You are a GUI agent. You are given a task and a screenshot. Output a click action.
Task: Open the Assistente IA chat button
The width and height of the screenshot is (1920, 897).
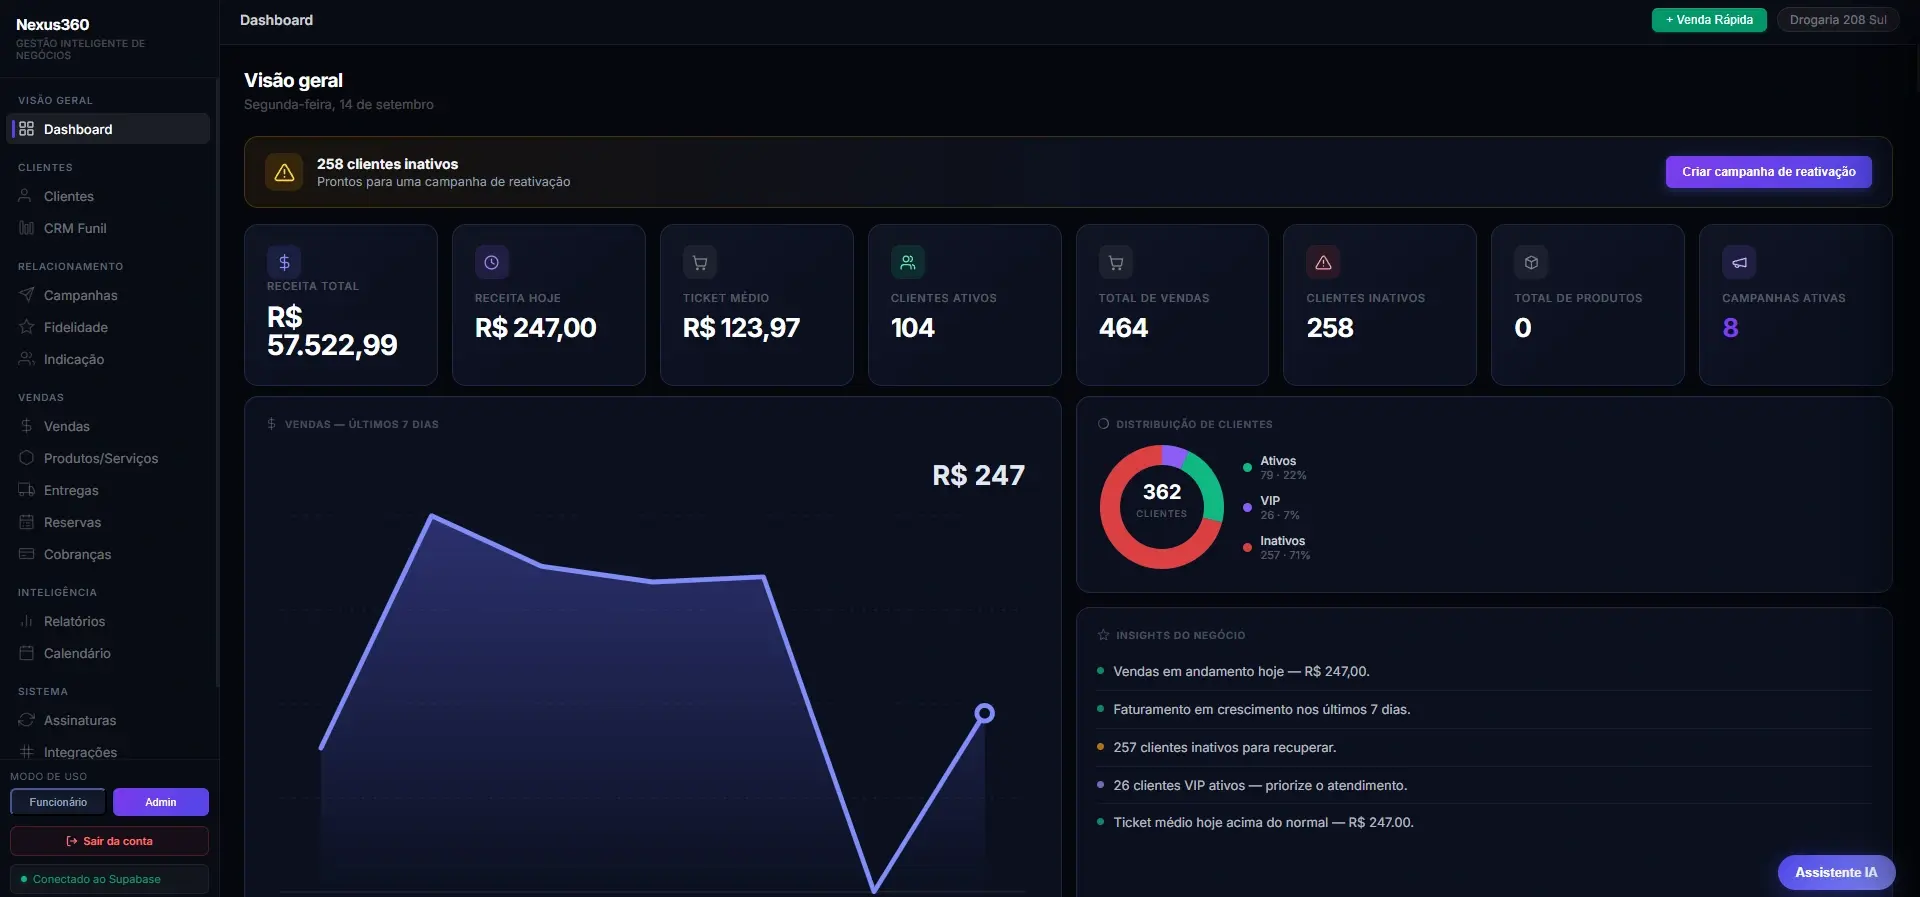click(1836, 872)
